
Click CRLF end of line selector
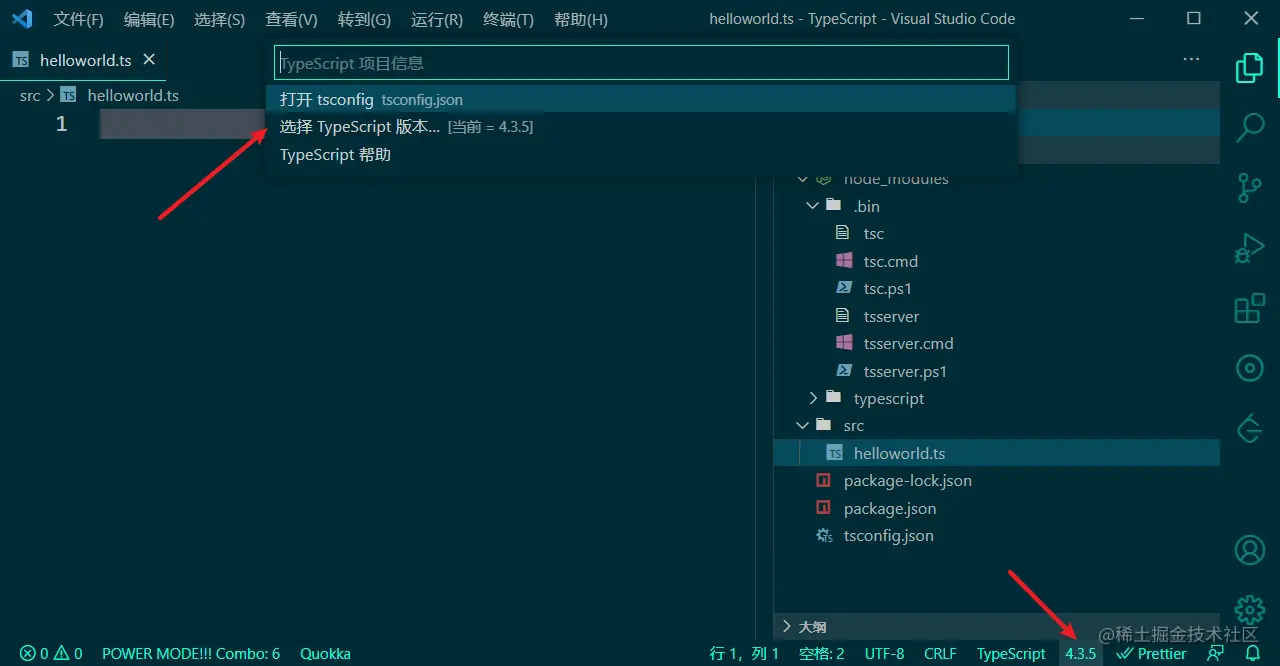(940, 653)
